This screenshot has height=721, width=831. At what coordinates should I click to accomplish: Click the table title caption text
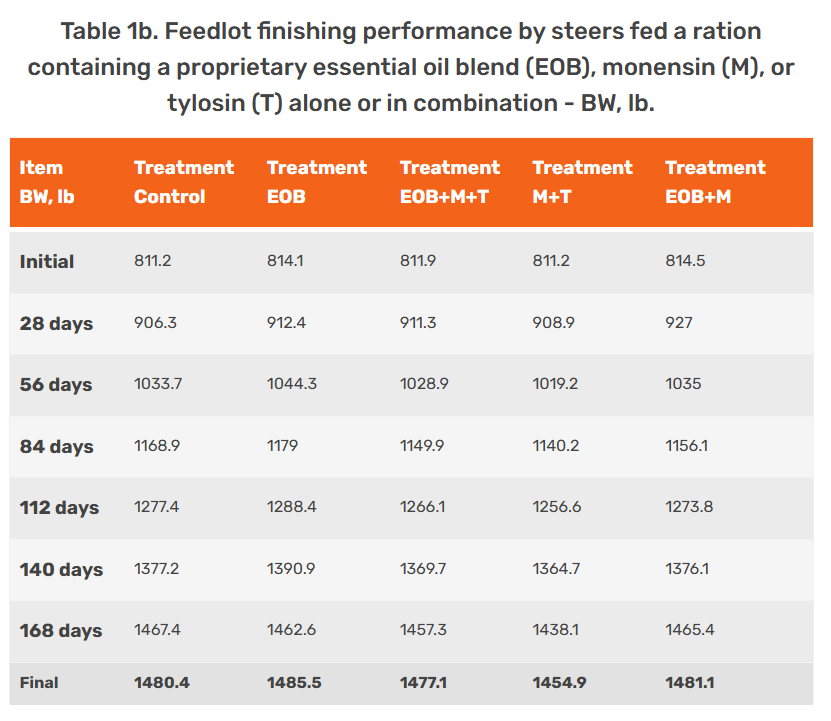tap(411, 67)
